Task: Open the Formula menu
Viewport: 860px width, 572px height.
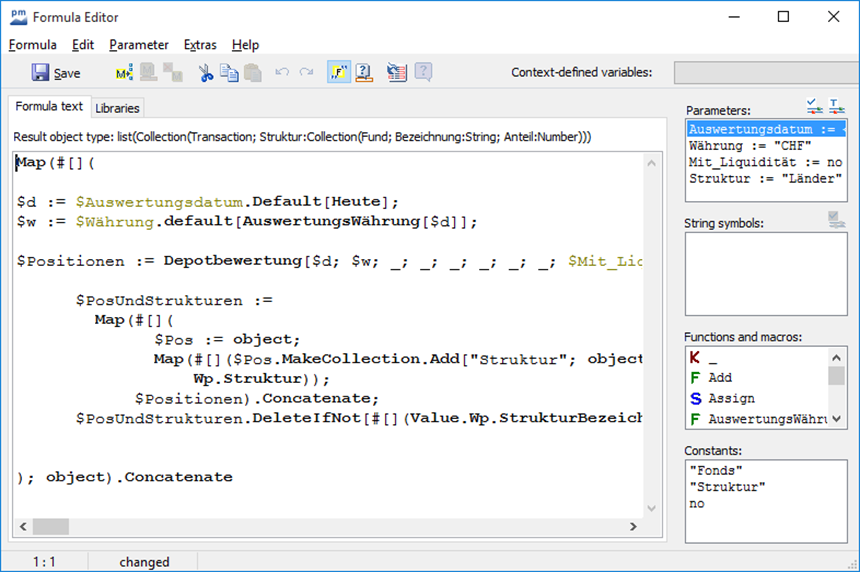Action: point(32,45)
